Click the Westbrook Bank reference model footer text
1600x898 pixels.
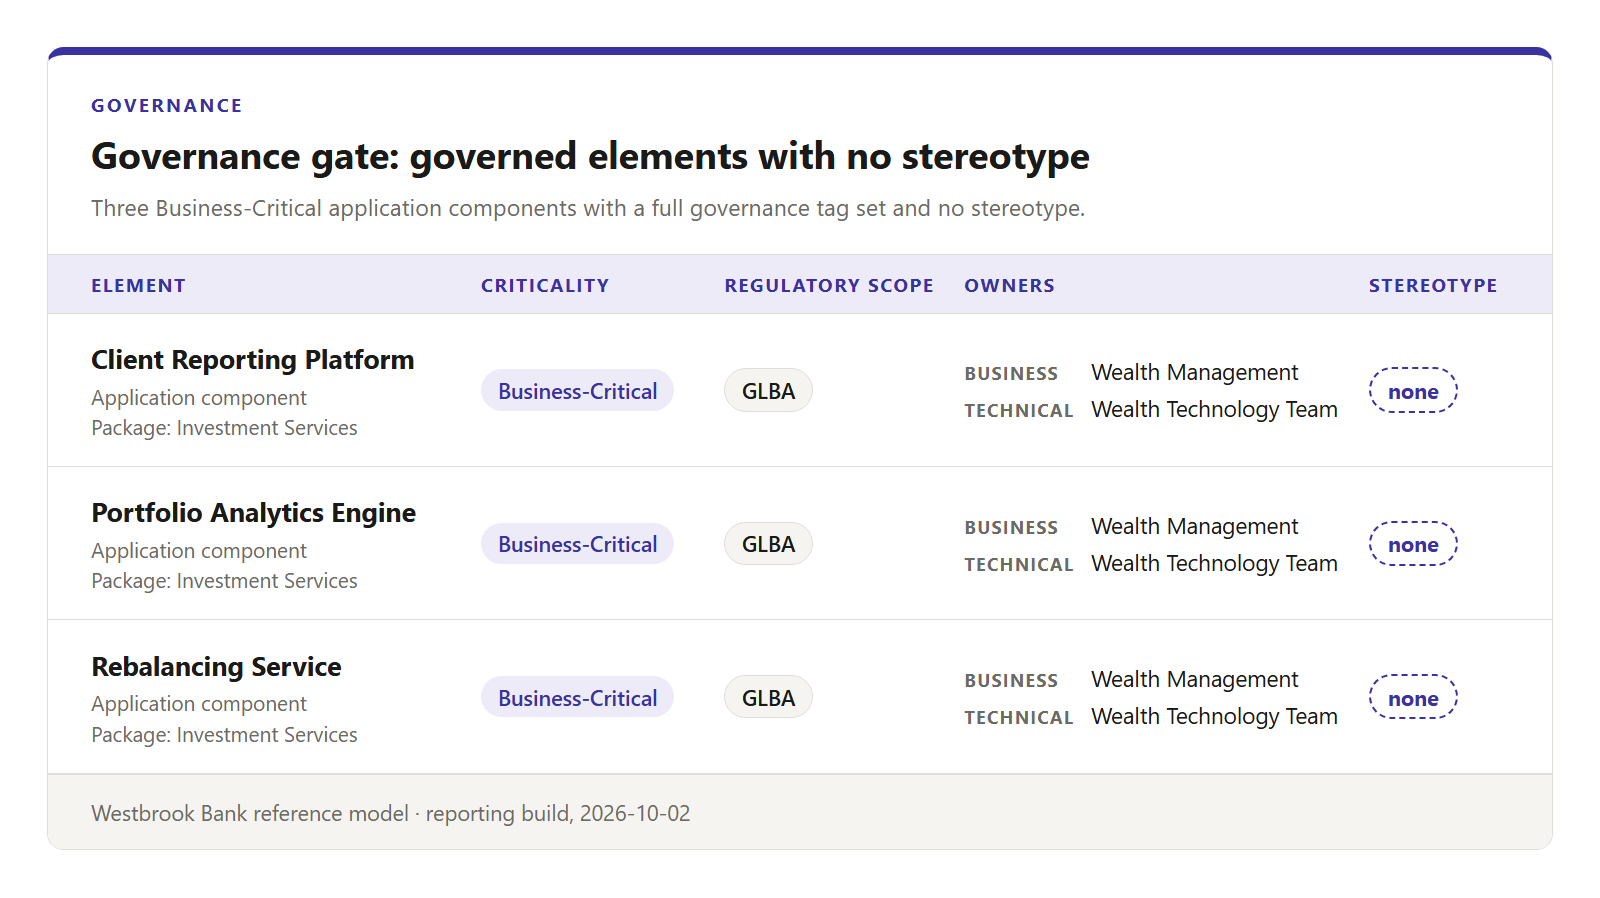tap(390, 814)
